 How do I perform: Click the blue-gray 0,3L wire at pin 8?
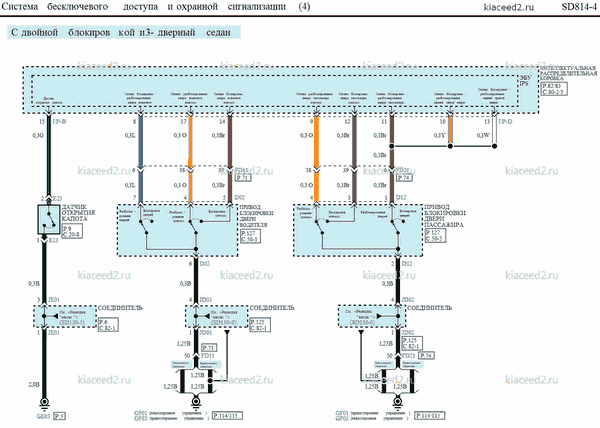point(140,142)
